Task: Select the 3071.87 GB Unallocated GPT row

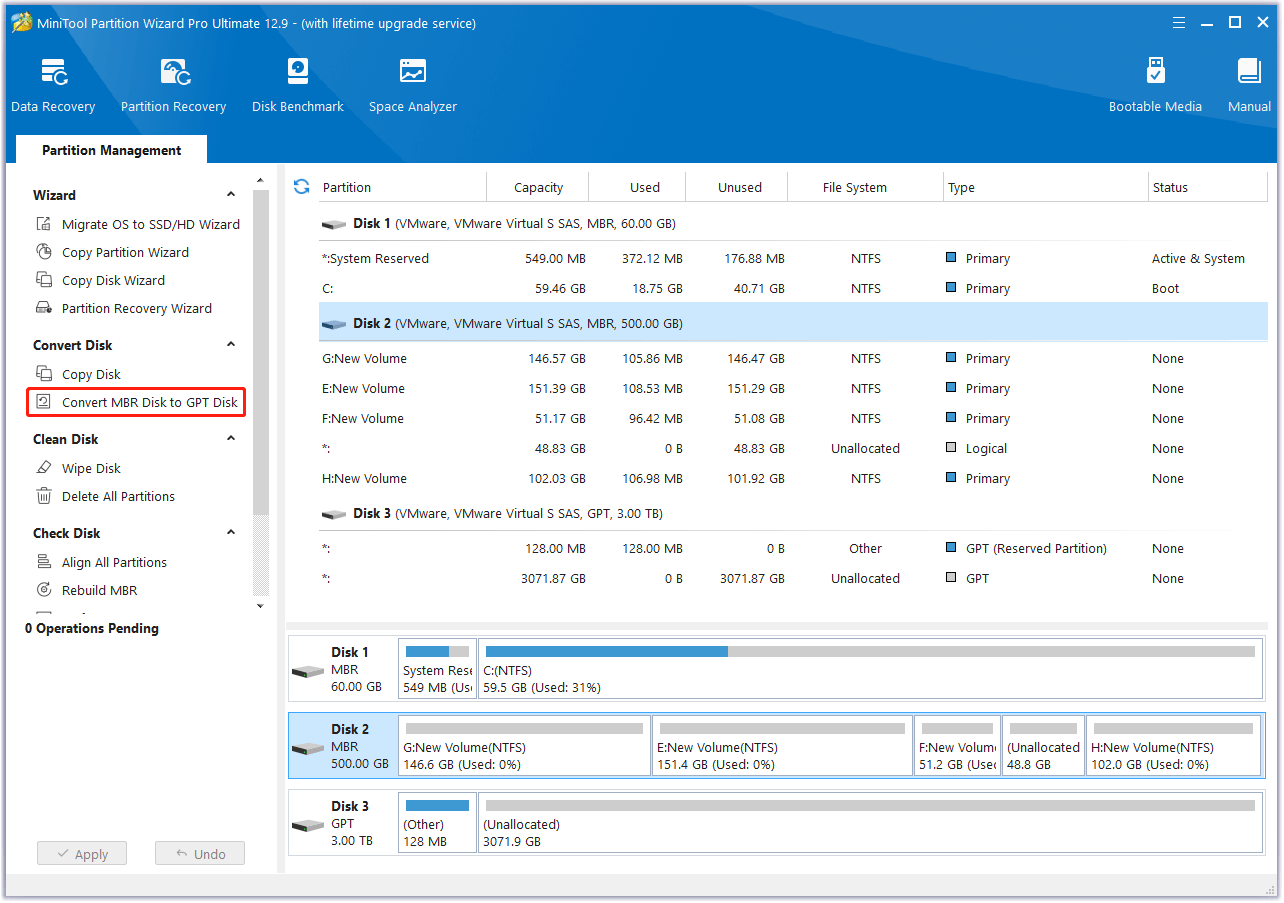Action: pos(793,579)
